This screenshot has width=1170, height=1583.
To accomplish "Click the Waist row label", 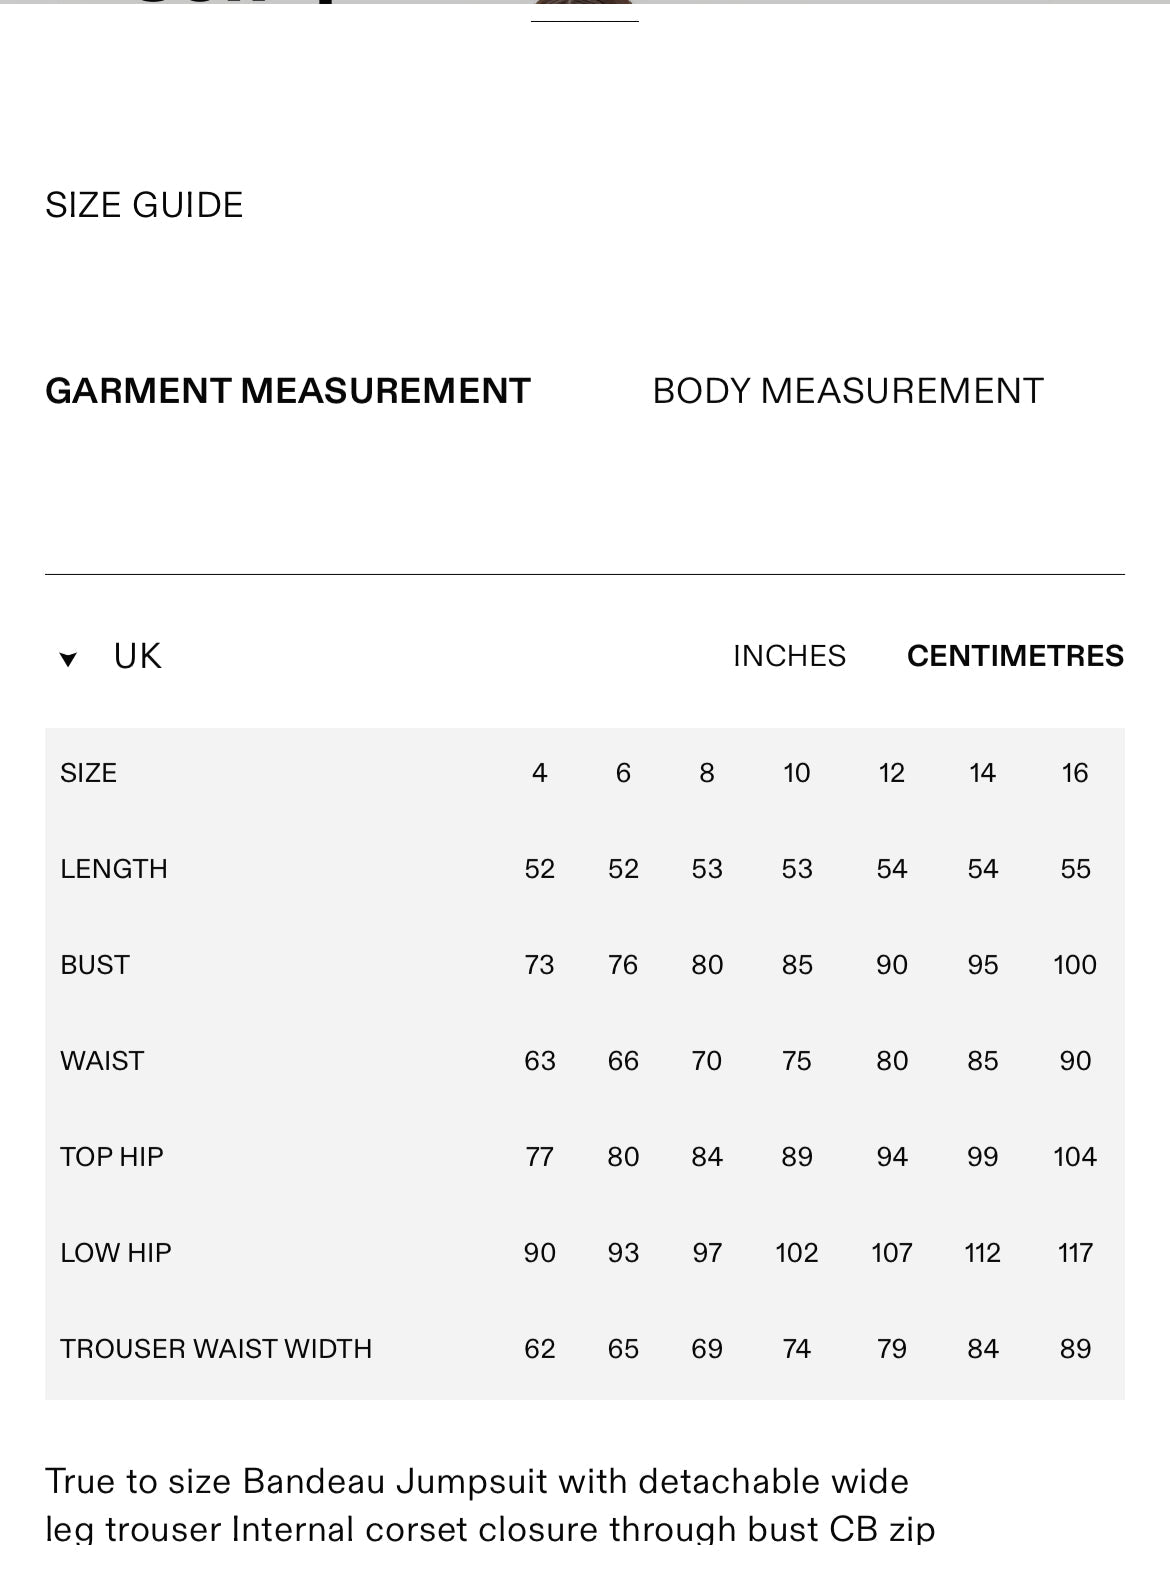I will click(102, 1061).
